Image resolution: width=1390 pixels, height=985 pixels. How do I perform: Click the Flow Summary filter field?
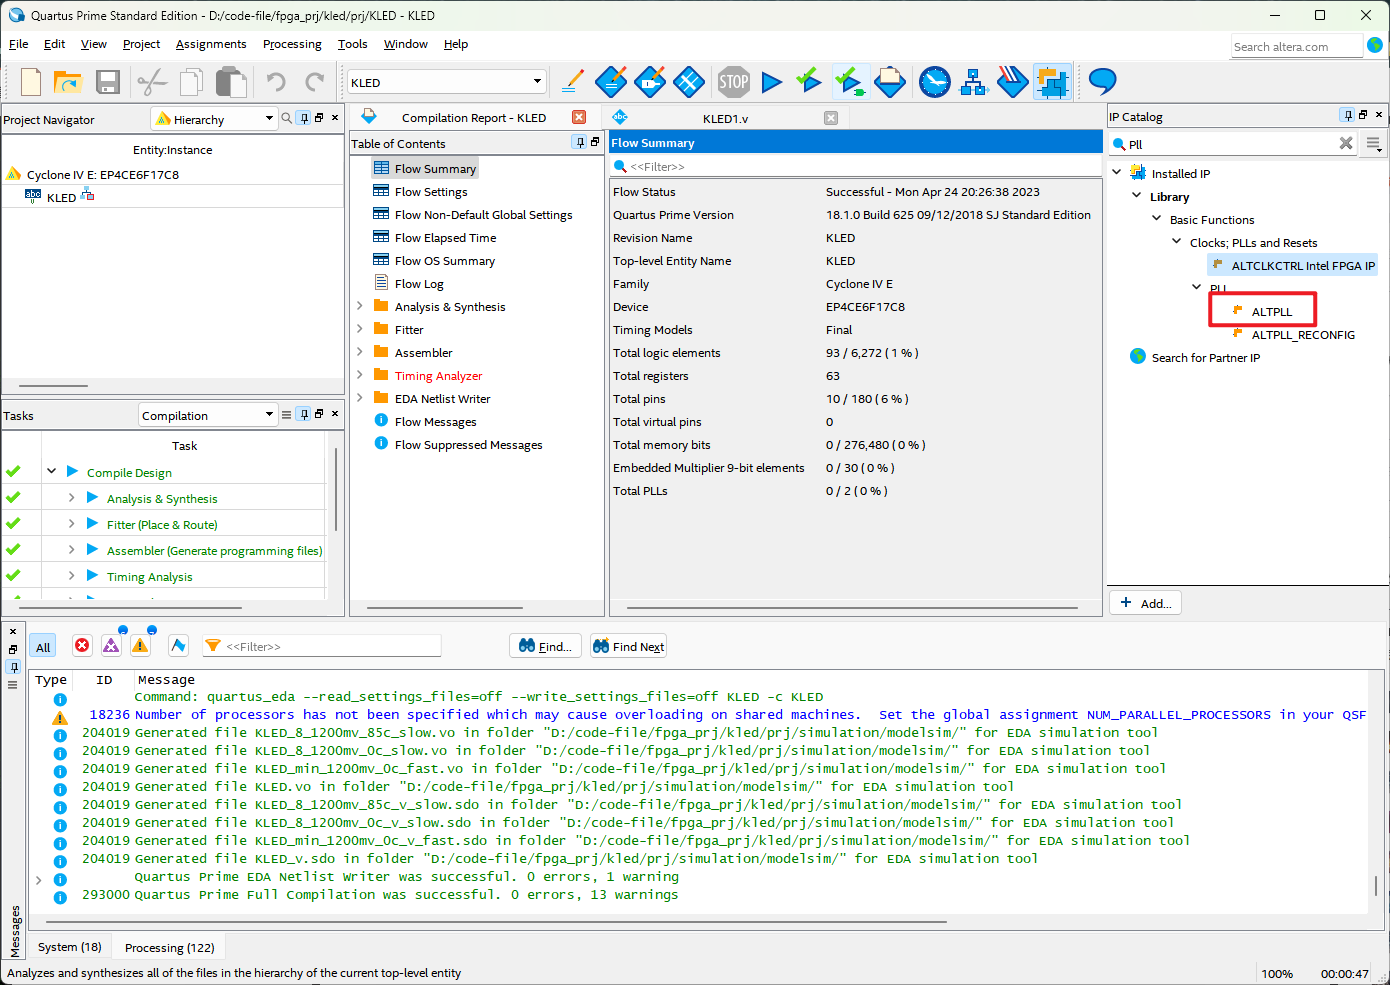(x=856, y=166)
